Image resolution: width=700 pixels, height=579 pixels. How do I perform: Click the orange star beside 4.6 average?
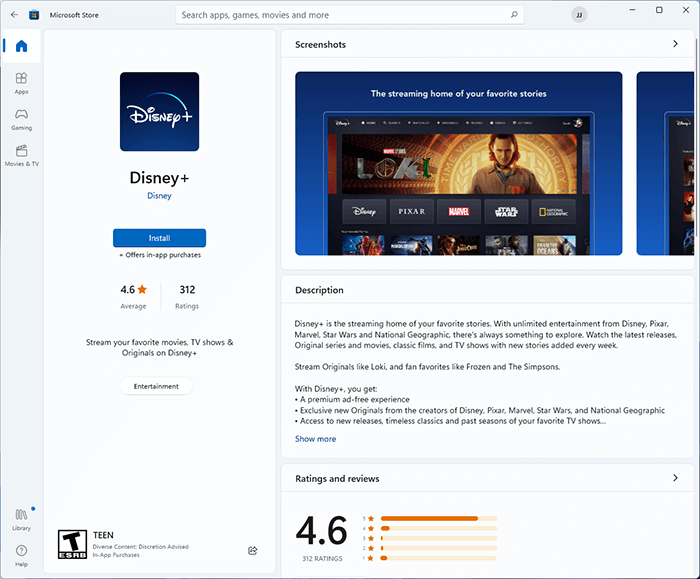pyautogui.click(x=142, y=289)
